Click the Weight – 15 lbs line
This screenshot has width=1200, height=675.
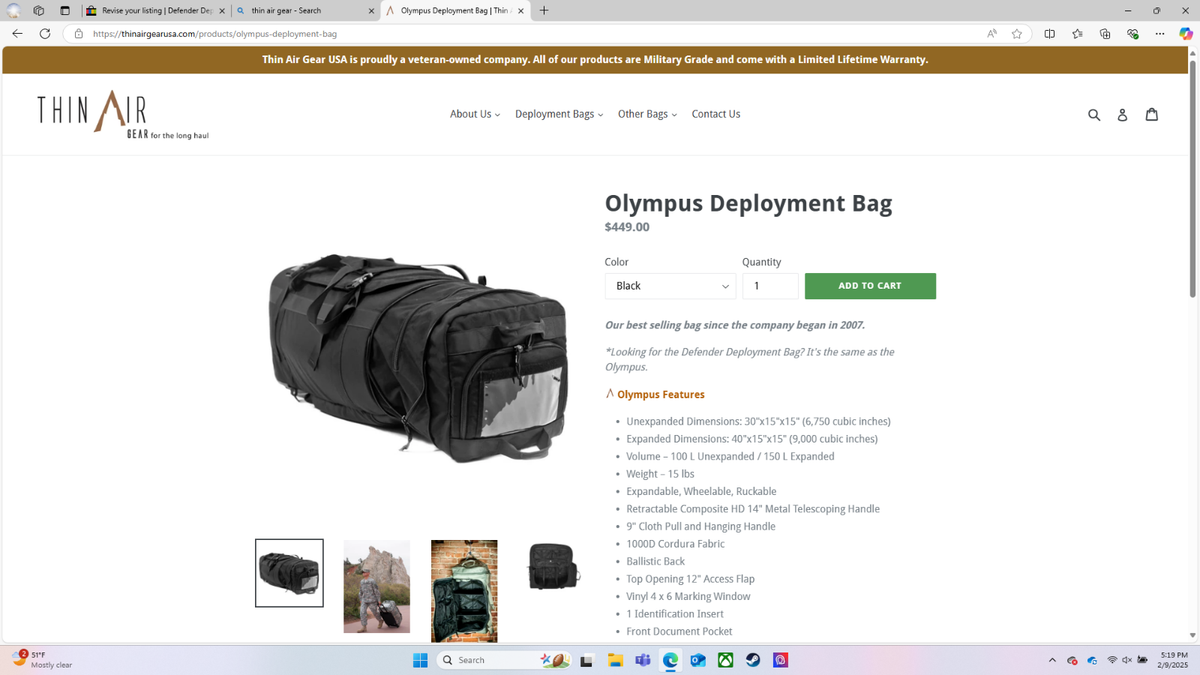[x=660, y=474]
